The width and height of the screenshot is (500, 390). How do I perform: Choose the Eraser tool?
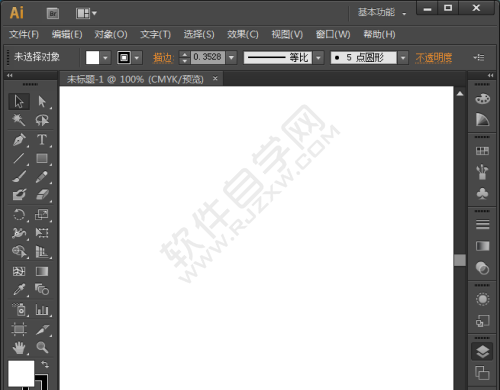pos(42,195)
